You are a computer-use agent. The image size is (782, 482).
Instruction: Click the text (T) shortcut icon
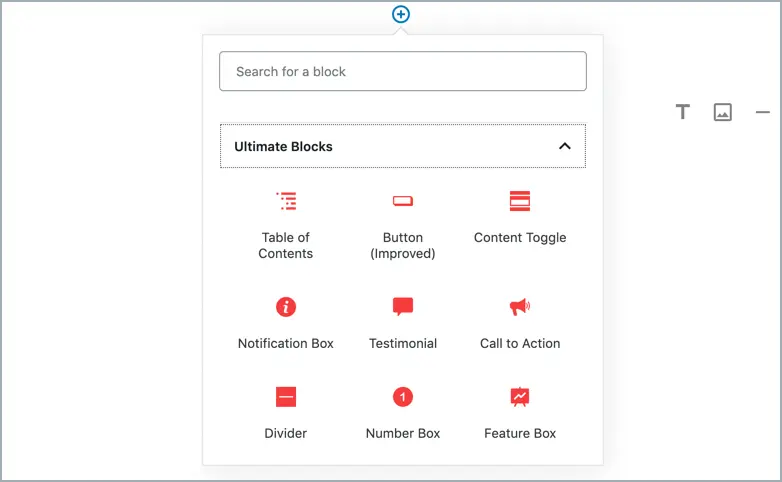point(683,112)
